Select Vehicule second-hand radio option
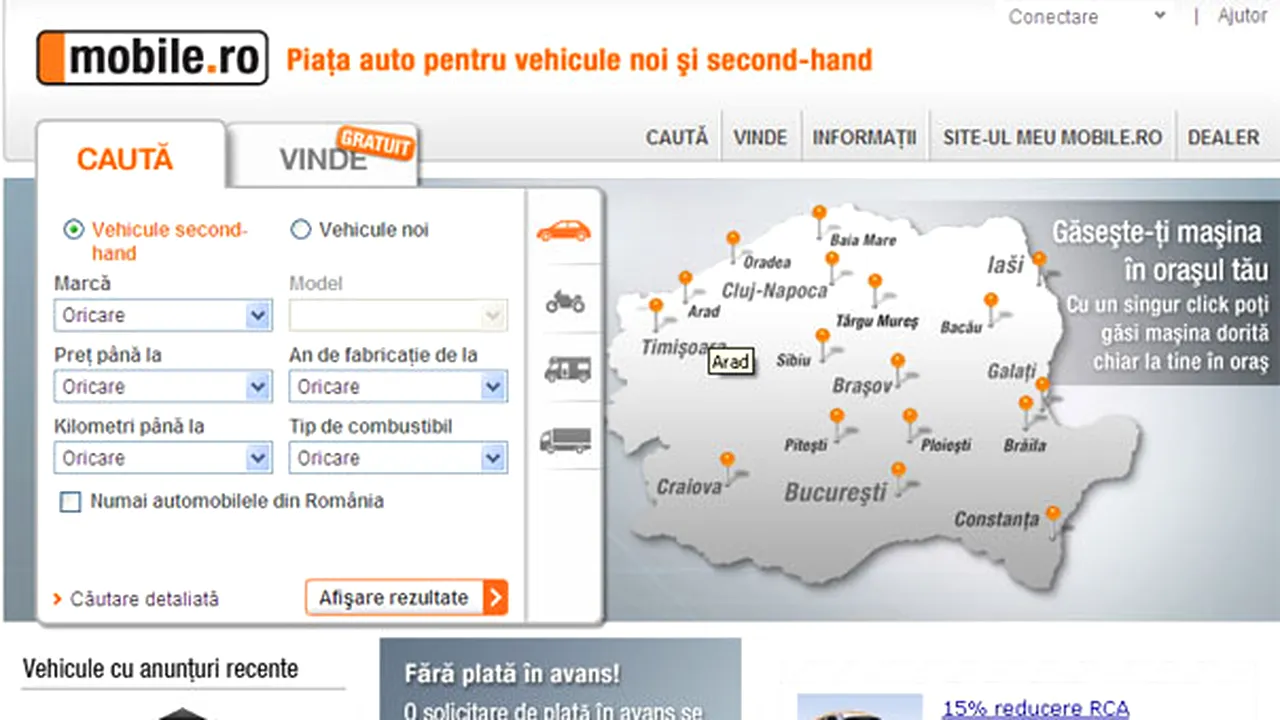The height and width of the screenshot is (720, 1280). pos(74,230)
